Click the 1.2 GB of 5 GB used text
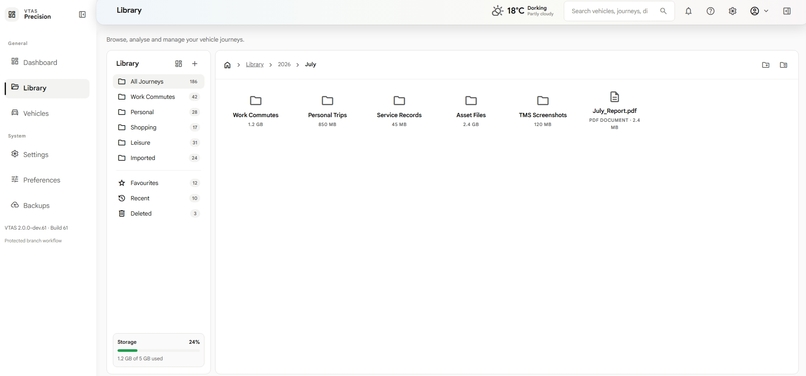This screenshot has height=376, width=806. [140, 359]
